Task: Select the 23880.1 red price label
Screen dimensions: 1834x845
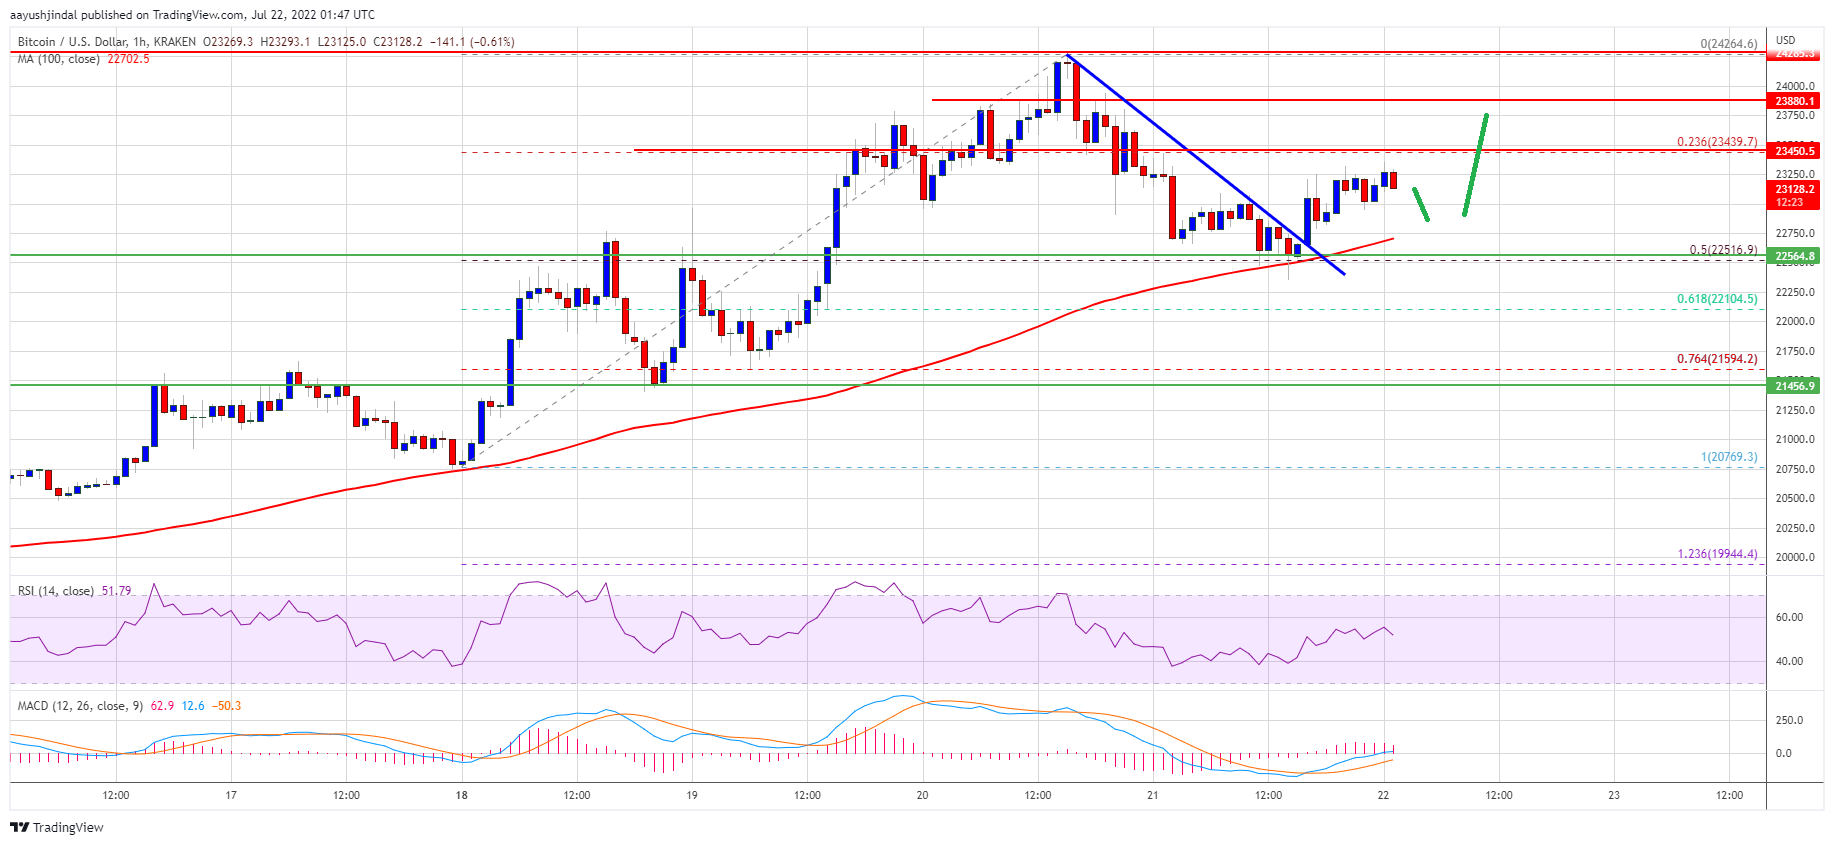Action: (x=1795, y=101)
